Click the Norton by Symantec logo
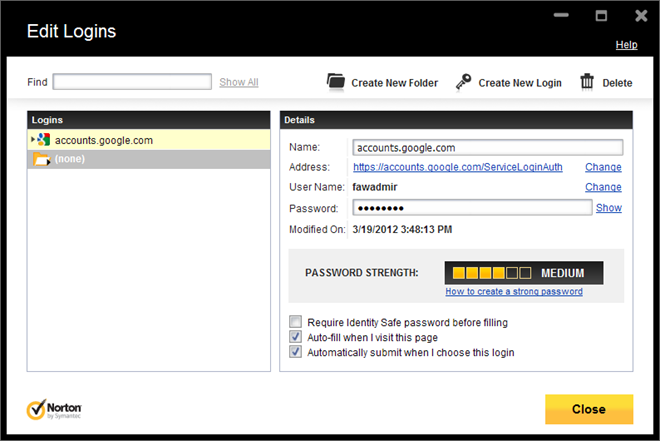 54,409
